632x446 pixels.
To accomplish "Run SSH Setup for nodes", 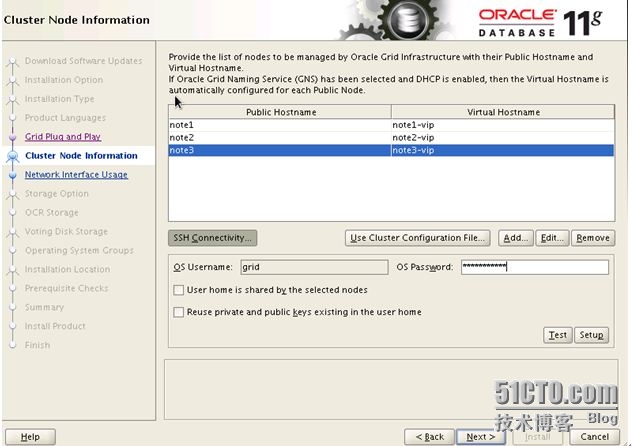I will [591, 335].
